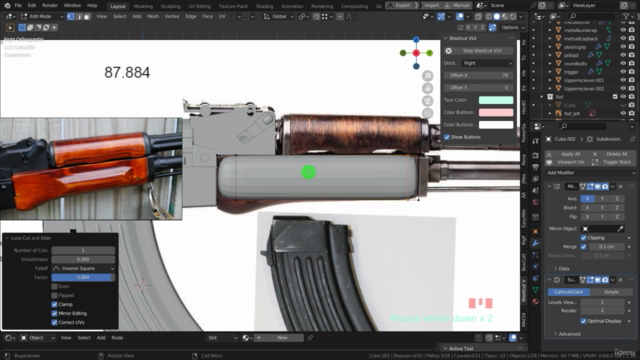The image size is (640, 360).
Task: Open the Tool properties tab icon
Action: 535,141
